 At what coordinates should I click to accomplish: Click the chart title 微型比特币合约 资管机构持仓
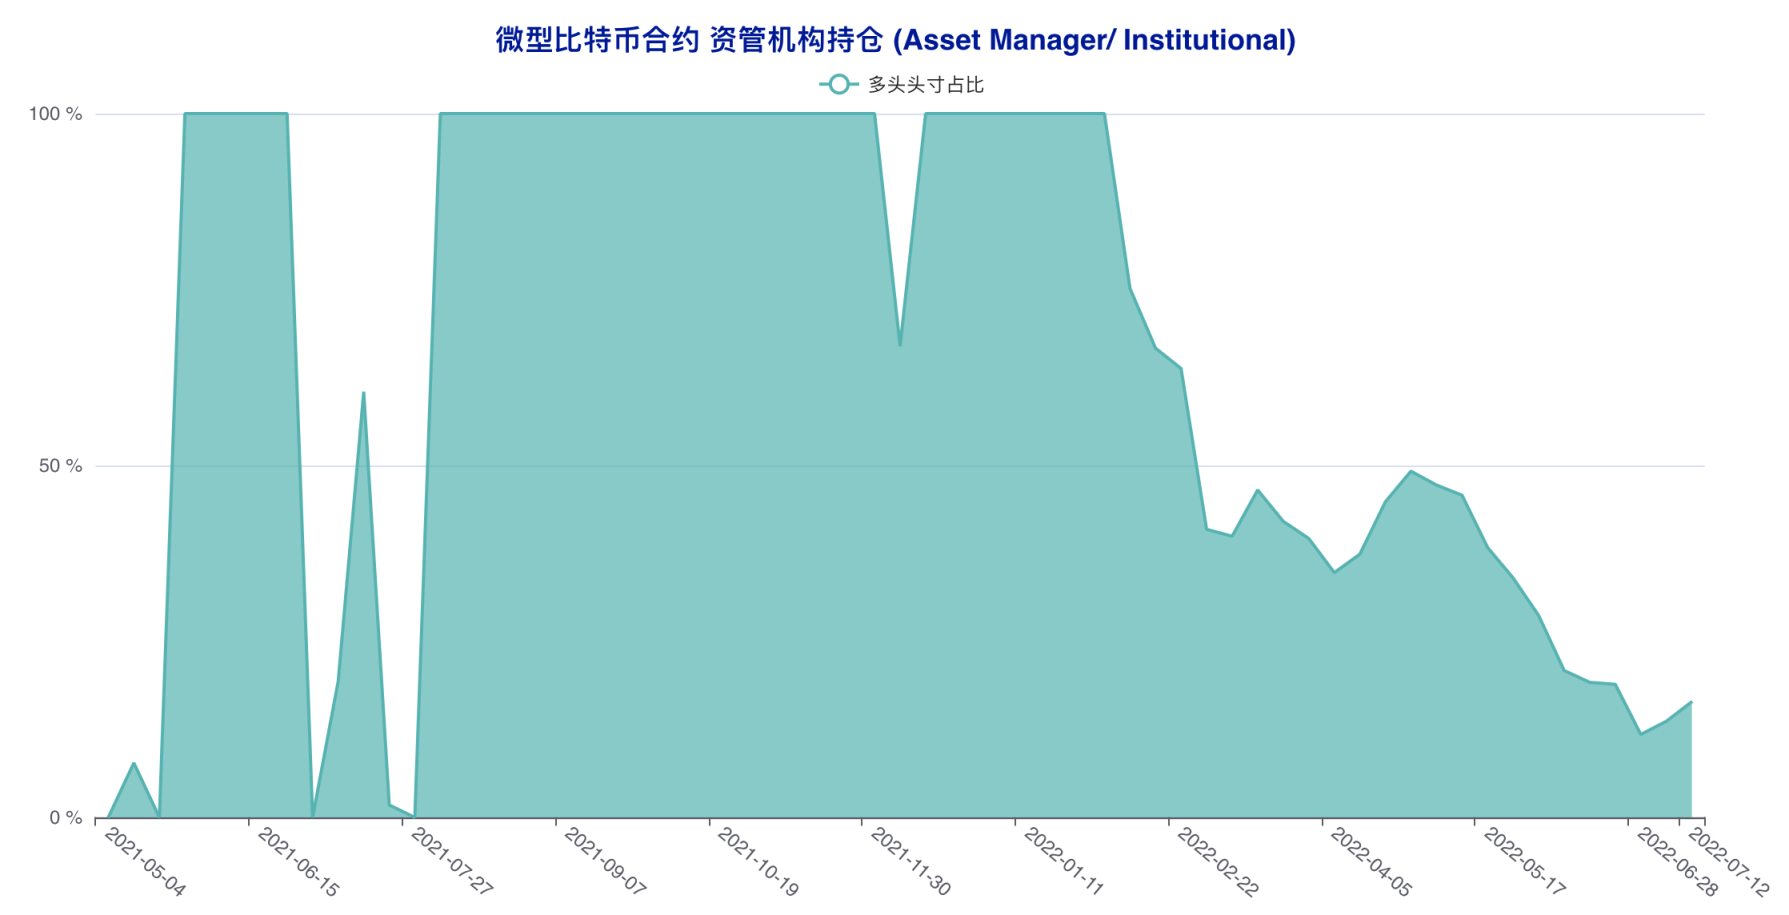pyautogui.click(x=895, y=40)
